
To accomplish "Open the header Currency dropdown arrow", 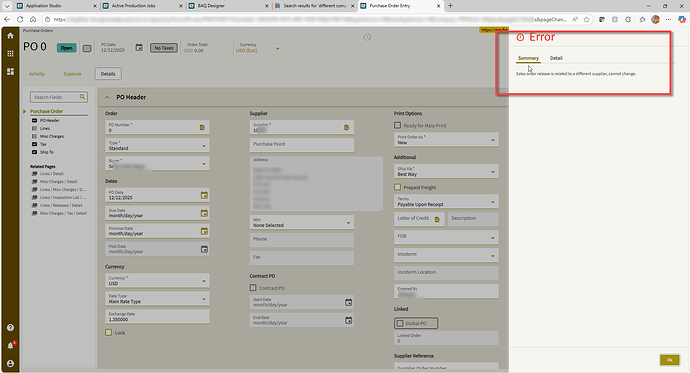I will (x=278, y=48).
